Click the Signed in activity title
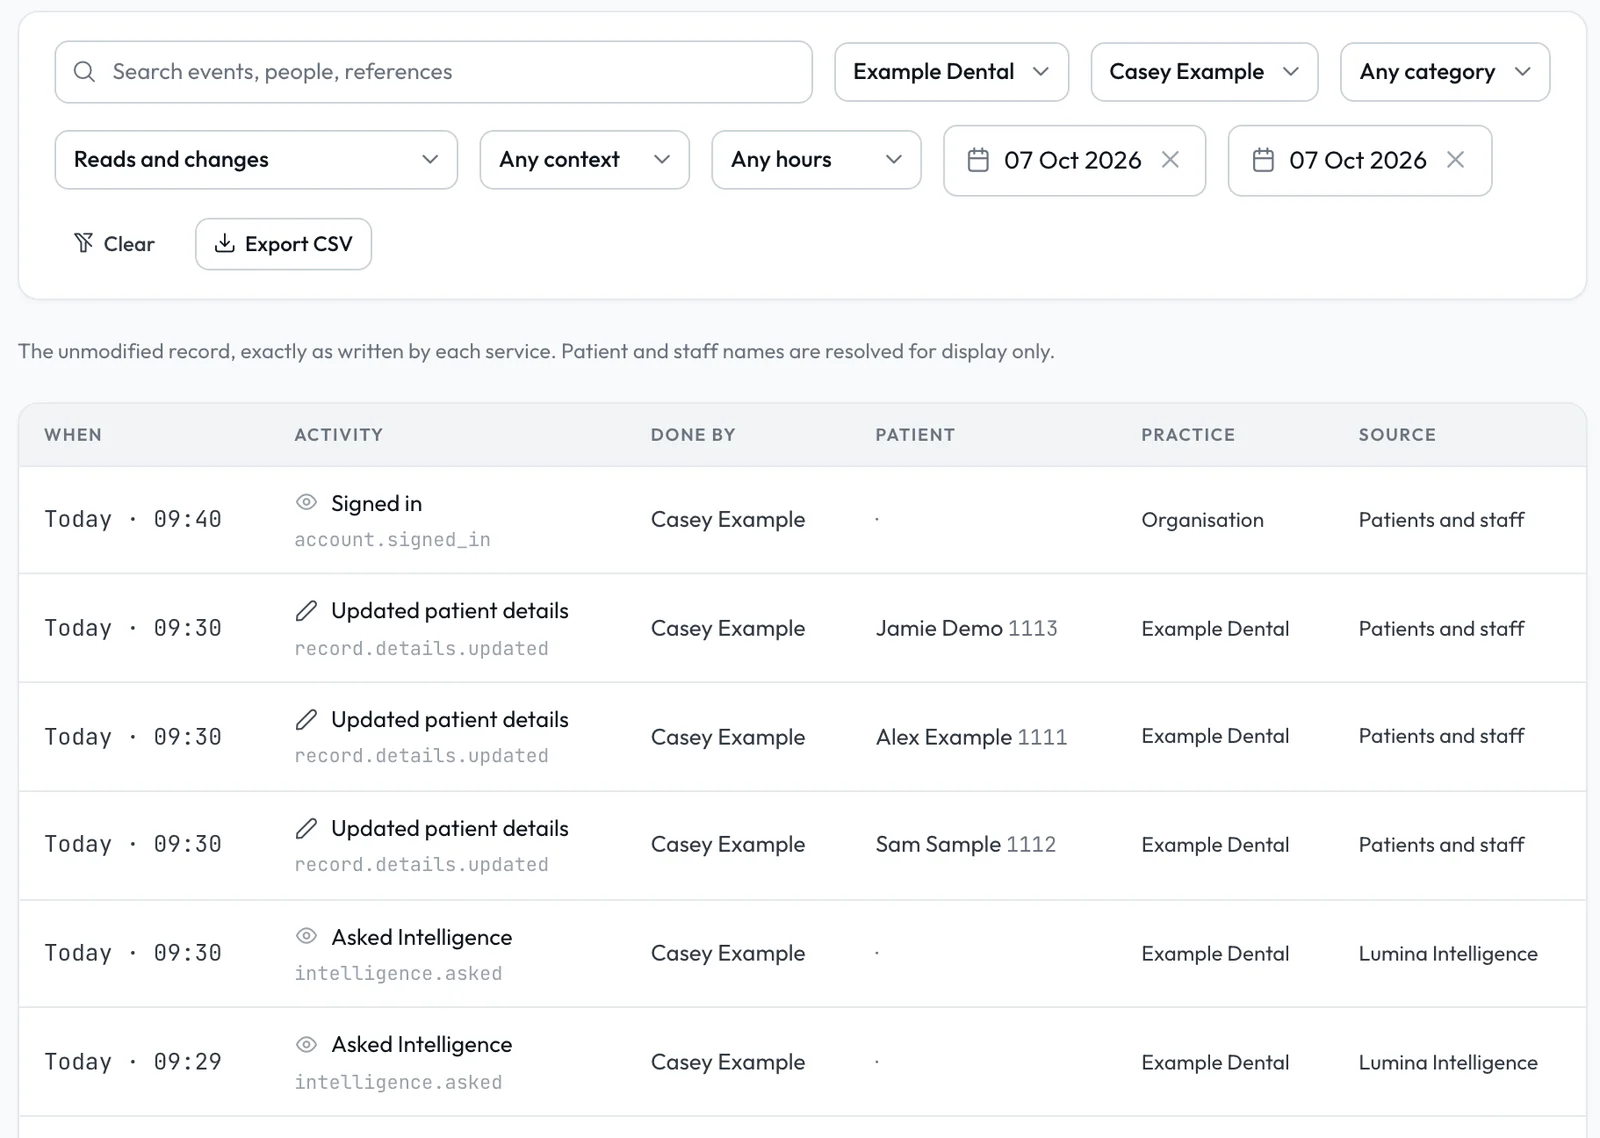1600x1138 pixels. [x=376, y=503]
